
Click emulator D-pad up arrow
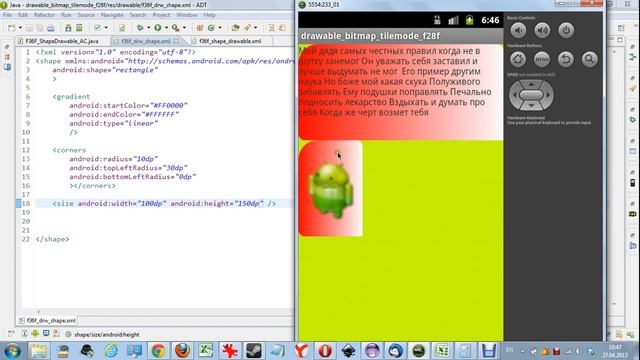[531, 84]
